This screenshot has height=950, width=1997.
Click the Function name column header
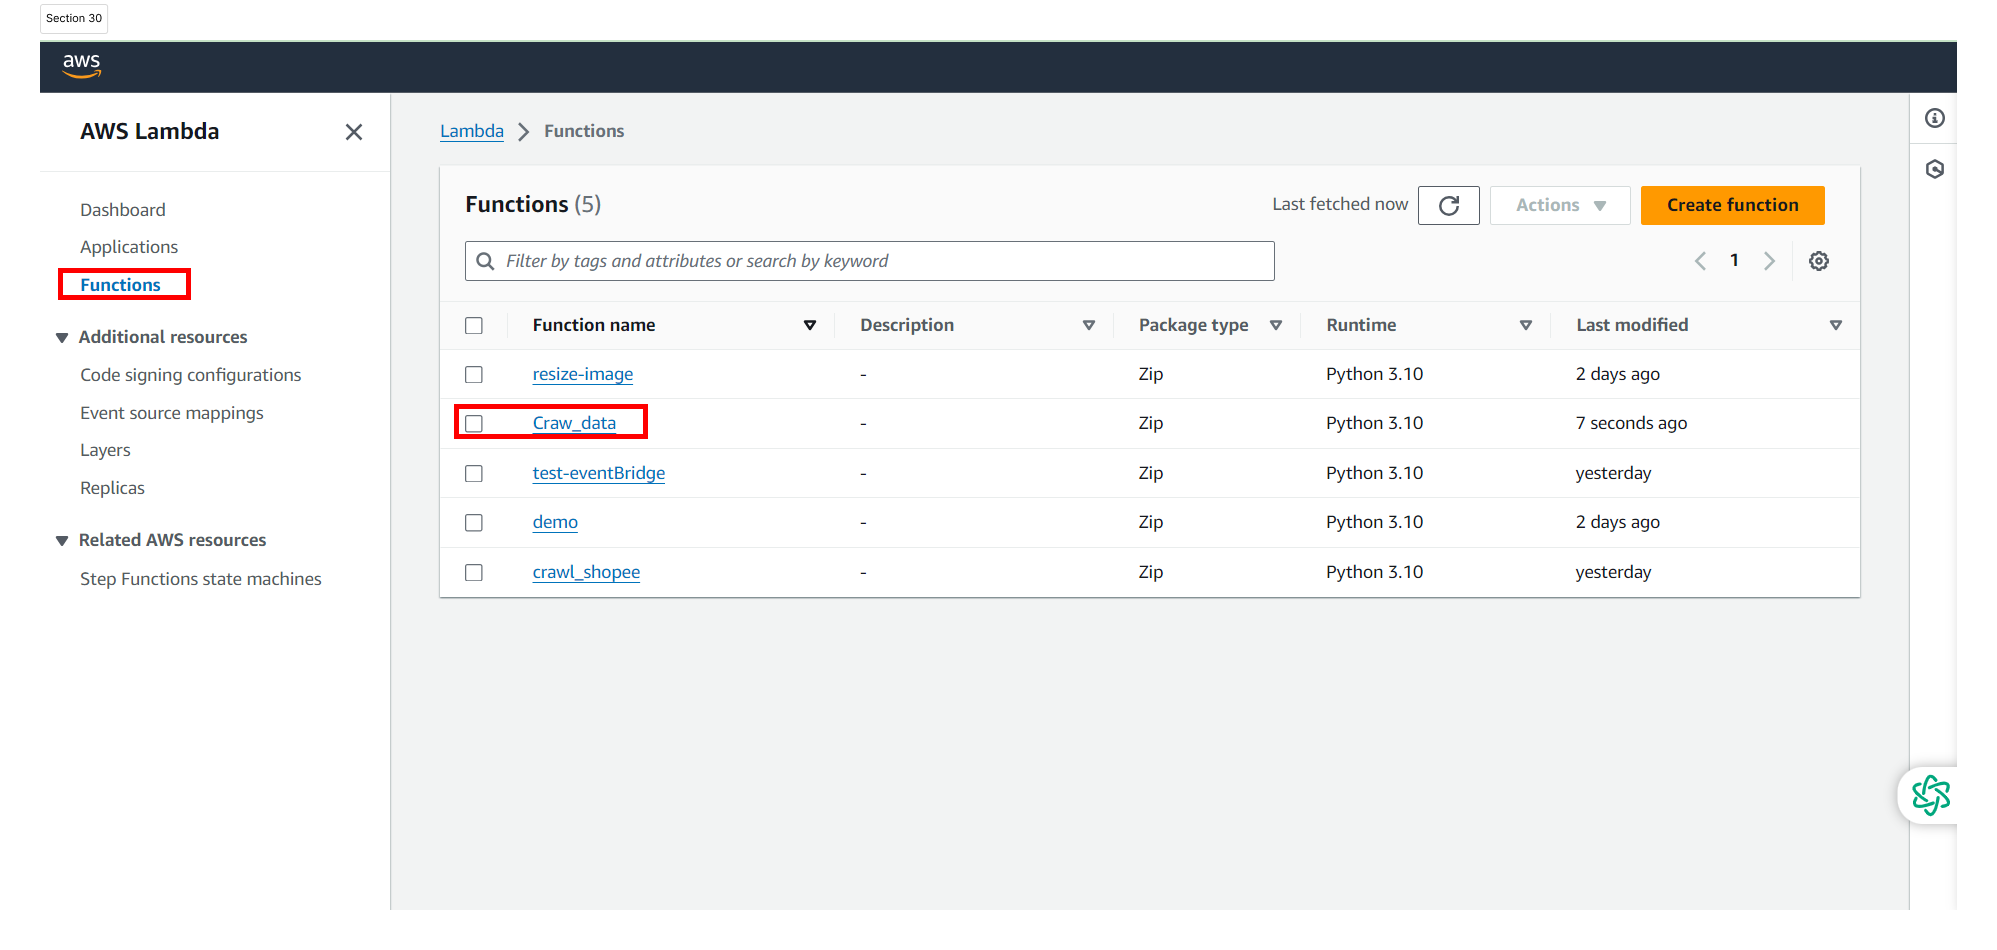[594, 325]
